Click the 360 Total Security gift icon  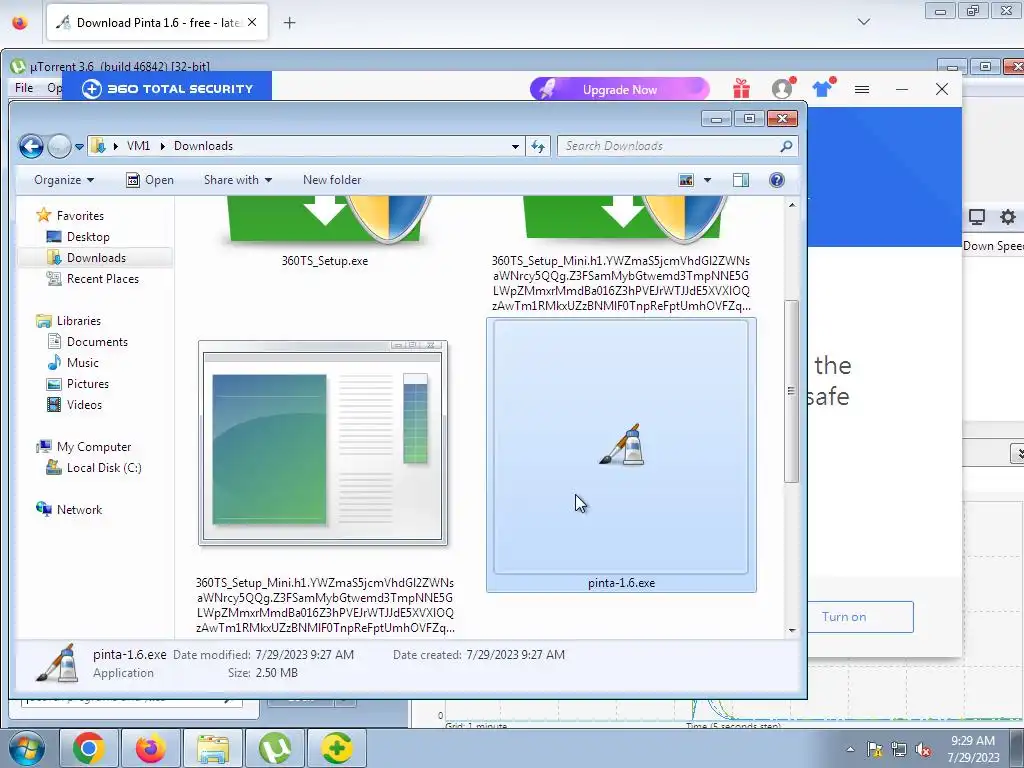pos(741,88)
